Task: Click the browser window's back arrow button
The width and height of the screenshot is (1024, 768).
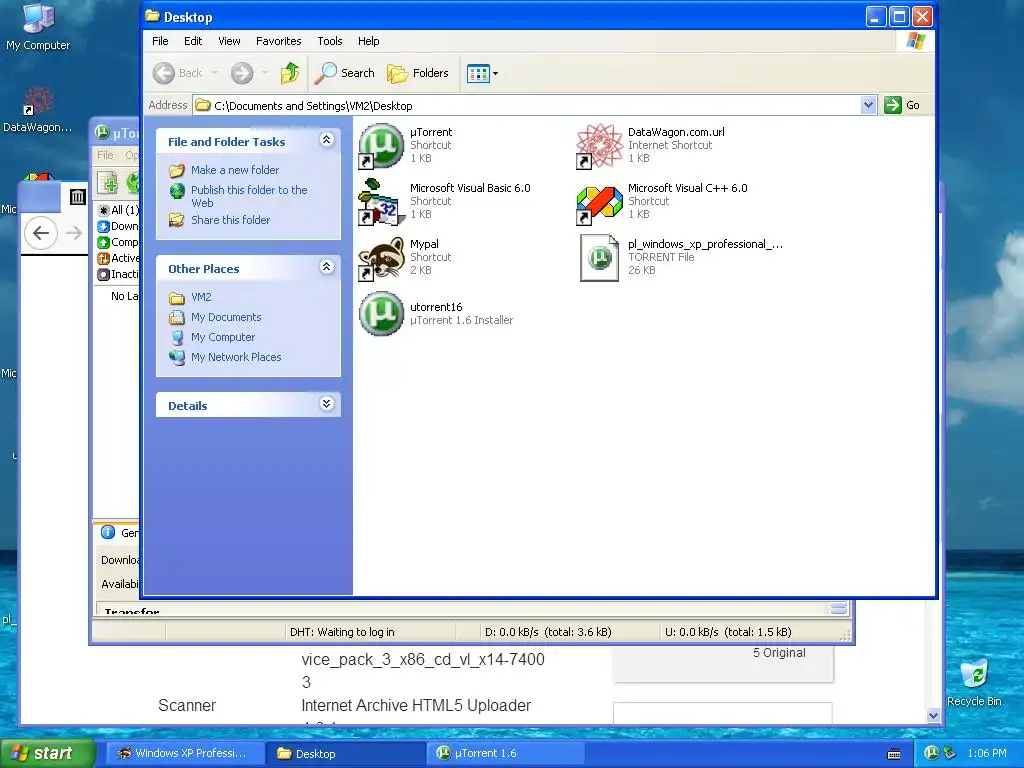Action: click(x=40, y=232)
